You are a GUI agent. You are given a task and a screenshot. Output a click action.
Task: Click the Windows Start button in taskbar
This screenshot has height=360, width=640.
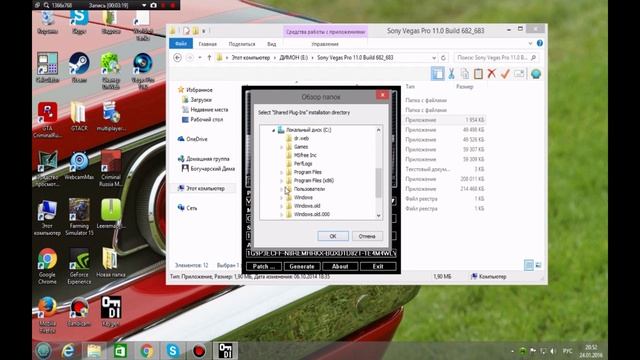click(43, 351)
